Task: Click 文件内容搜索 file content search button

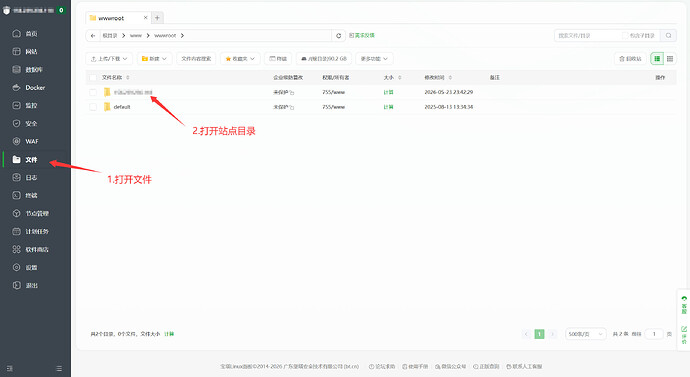Action: (x=196, y=59)
